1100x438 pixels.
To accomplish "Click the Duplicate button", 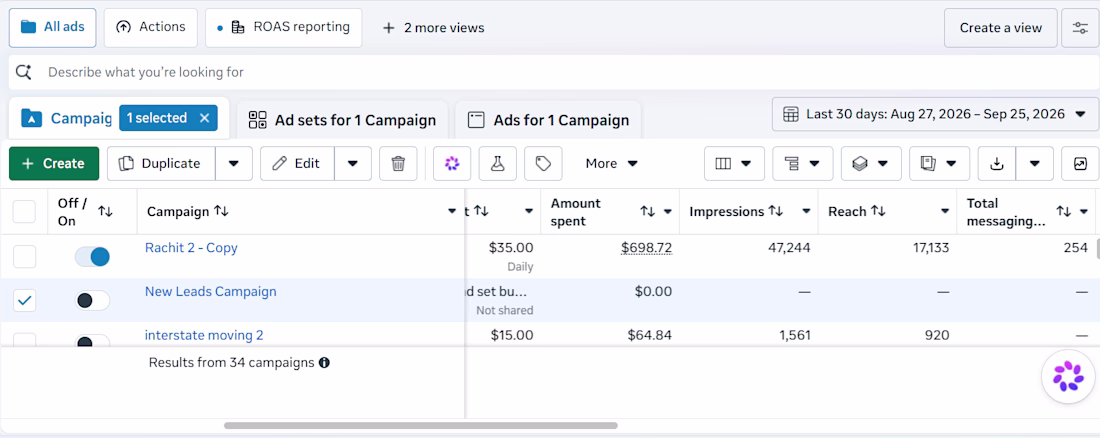I will click(x=161, y=164).
